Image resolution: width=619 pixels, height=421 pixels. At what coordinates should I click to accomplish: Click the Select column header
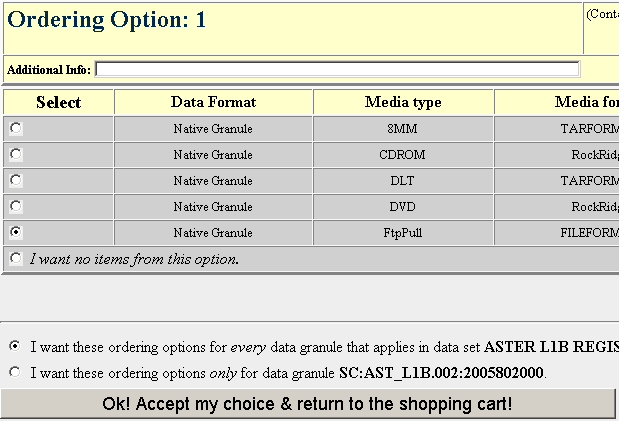(x=58, y=102)
